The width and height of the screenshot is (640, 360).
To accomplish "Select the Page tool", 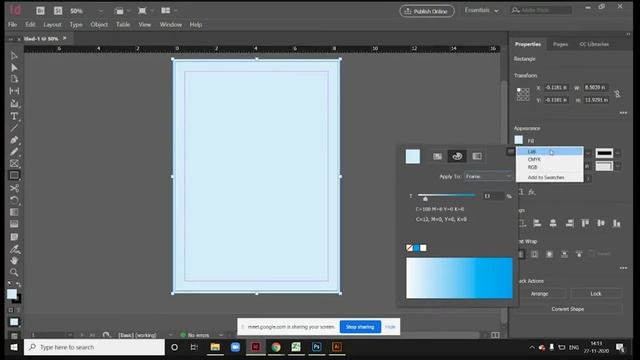I will pyautogui.click(x=14, y=79).
